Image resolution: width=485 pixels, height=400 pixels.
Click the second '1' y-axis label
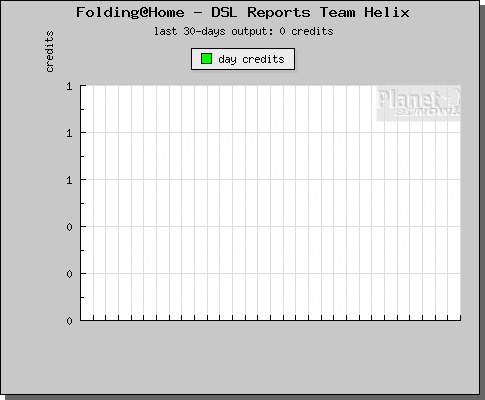69,133
